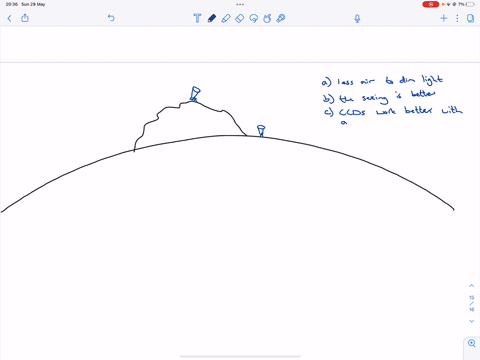Go to the previous page with up chevron
This screenshot has width=480, height=360.
click(x=471, y=286)
